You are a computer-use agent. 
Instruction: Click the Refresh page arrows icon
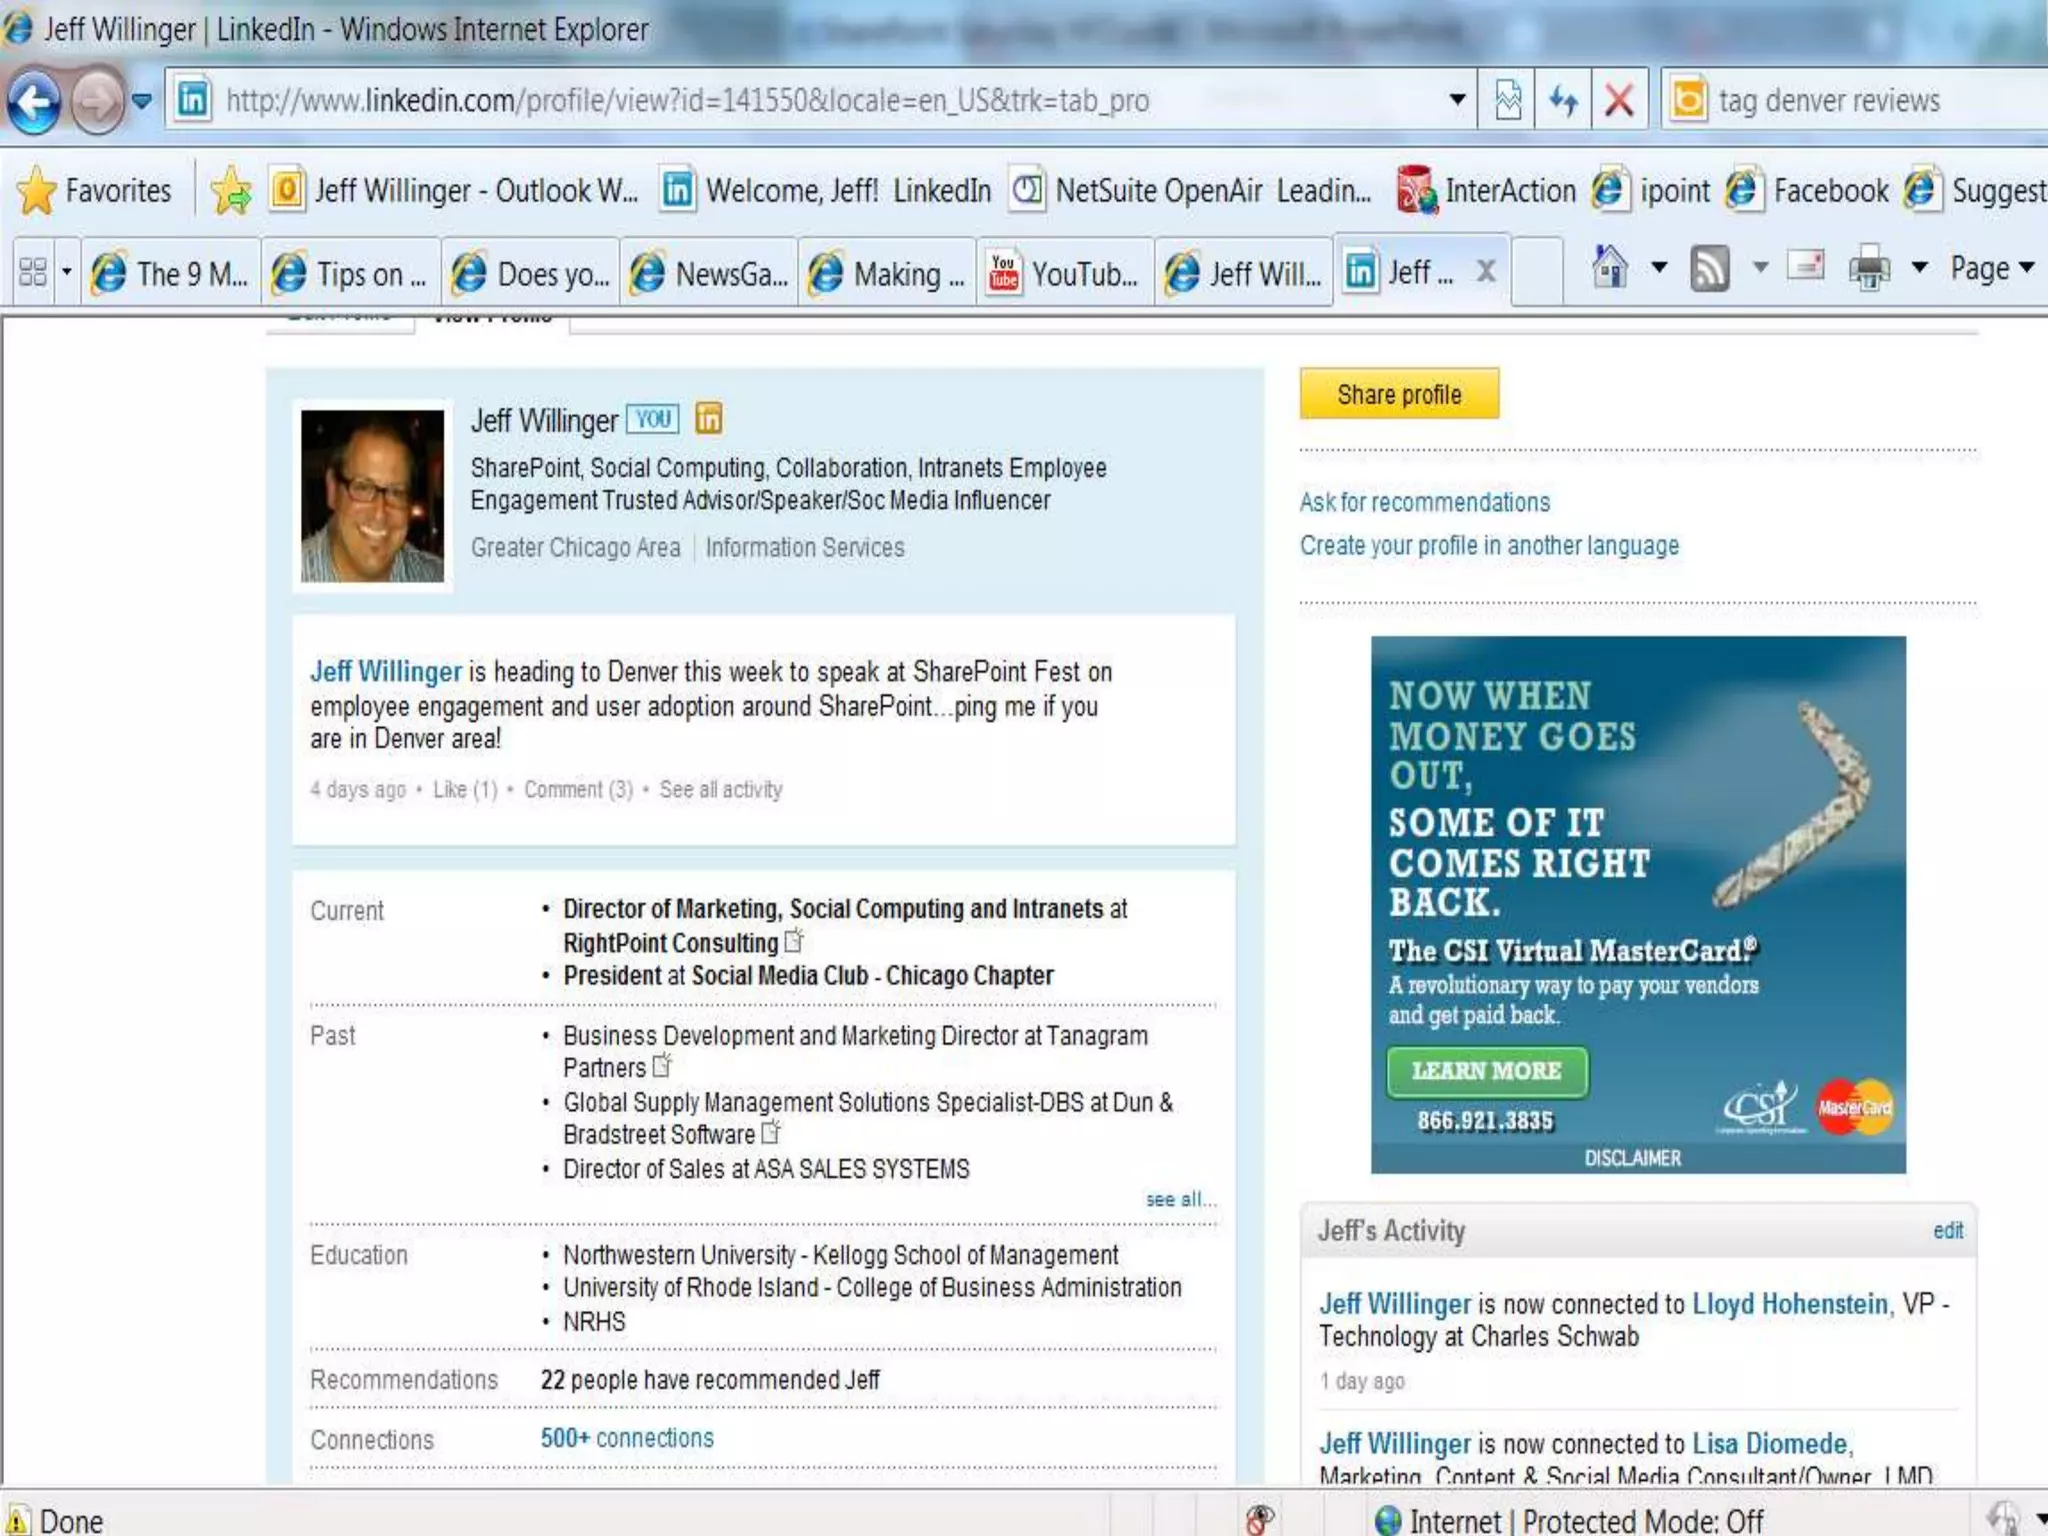[1563, 100]
